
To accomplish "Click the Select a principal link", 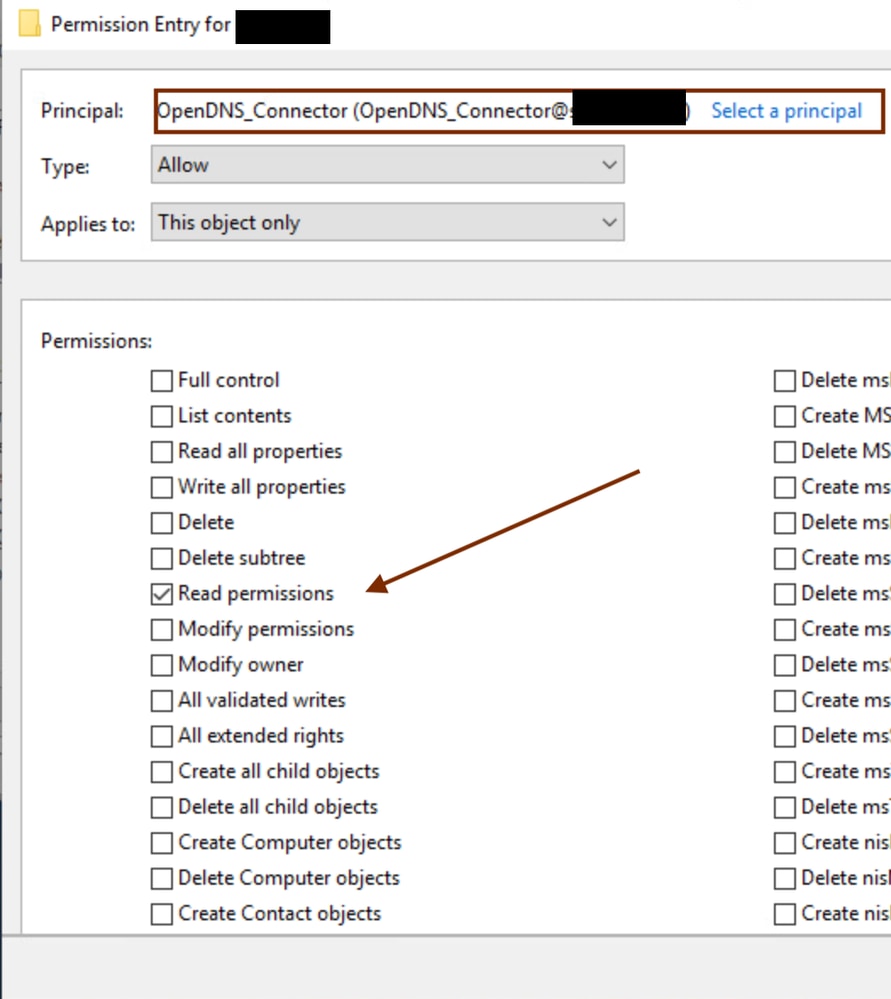I will click(x=786, y=111).
